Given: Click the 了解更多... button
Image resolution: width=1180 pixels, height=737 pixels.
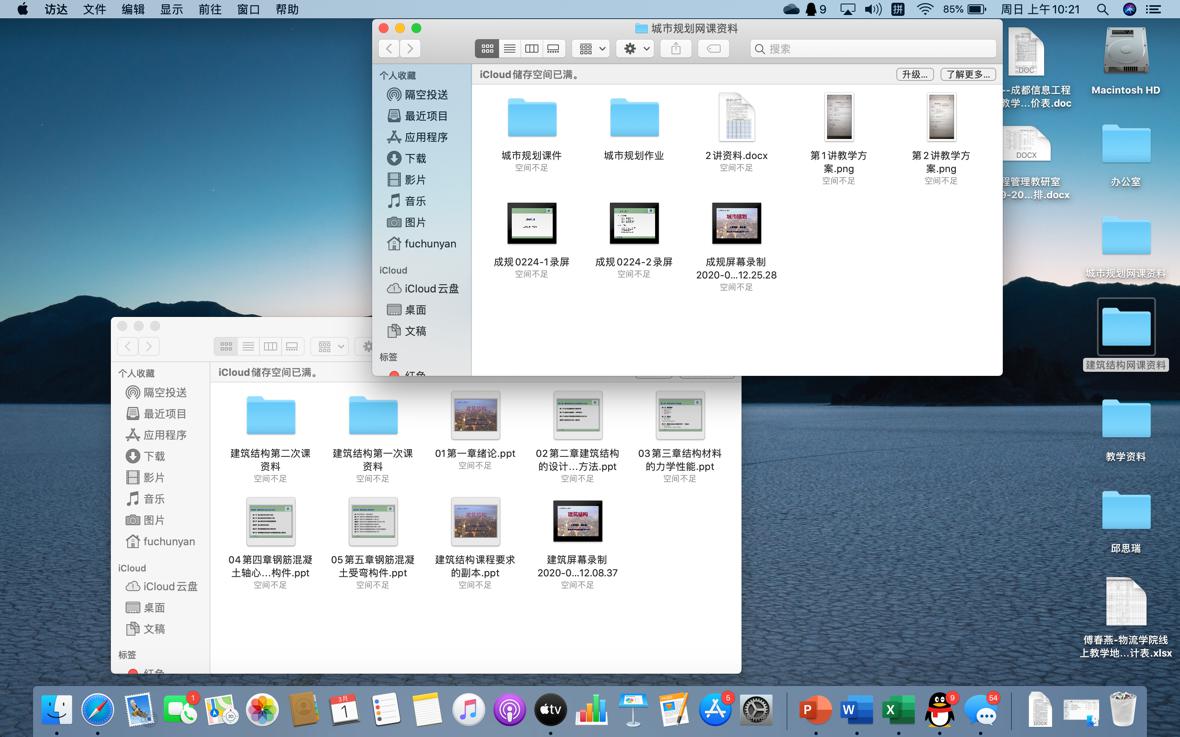Looking at the screenshot, I should tap(967, 74).
